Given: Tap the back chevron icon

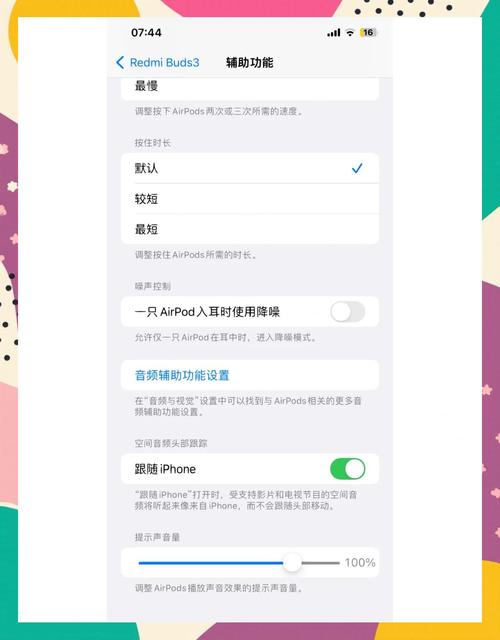Looking at the screenshot, I should [120, 62].
